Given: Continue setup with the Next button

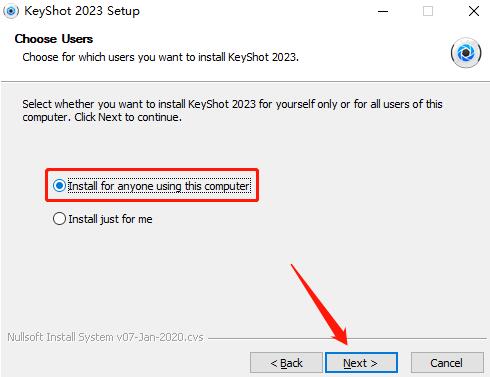Looking at the screenshot, I should (361, 363).
